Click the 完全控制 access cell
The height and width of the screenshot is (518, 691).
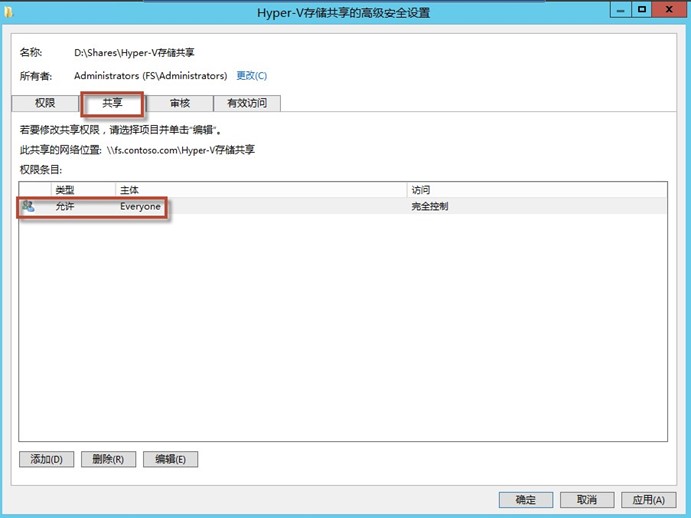pos(430,206)
